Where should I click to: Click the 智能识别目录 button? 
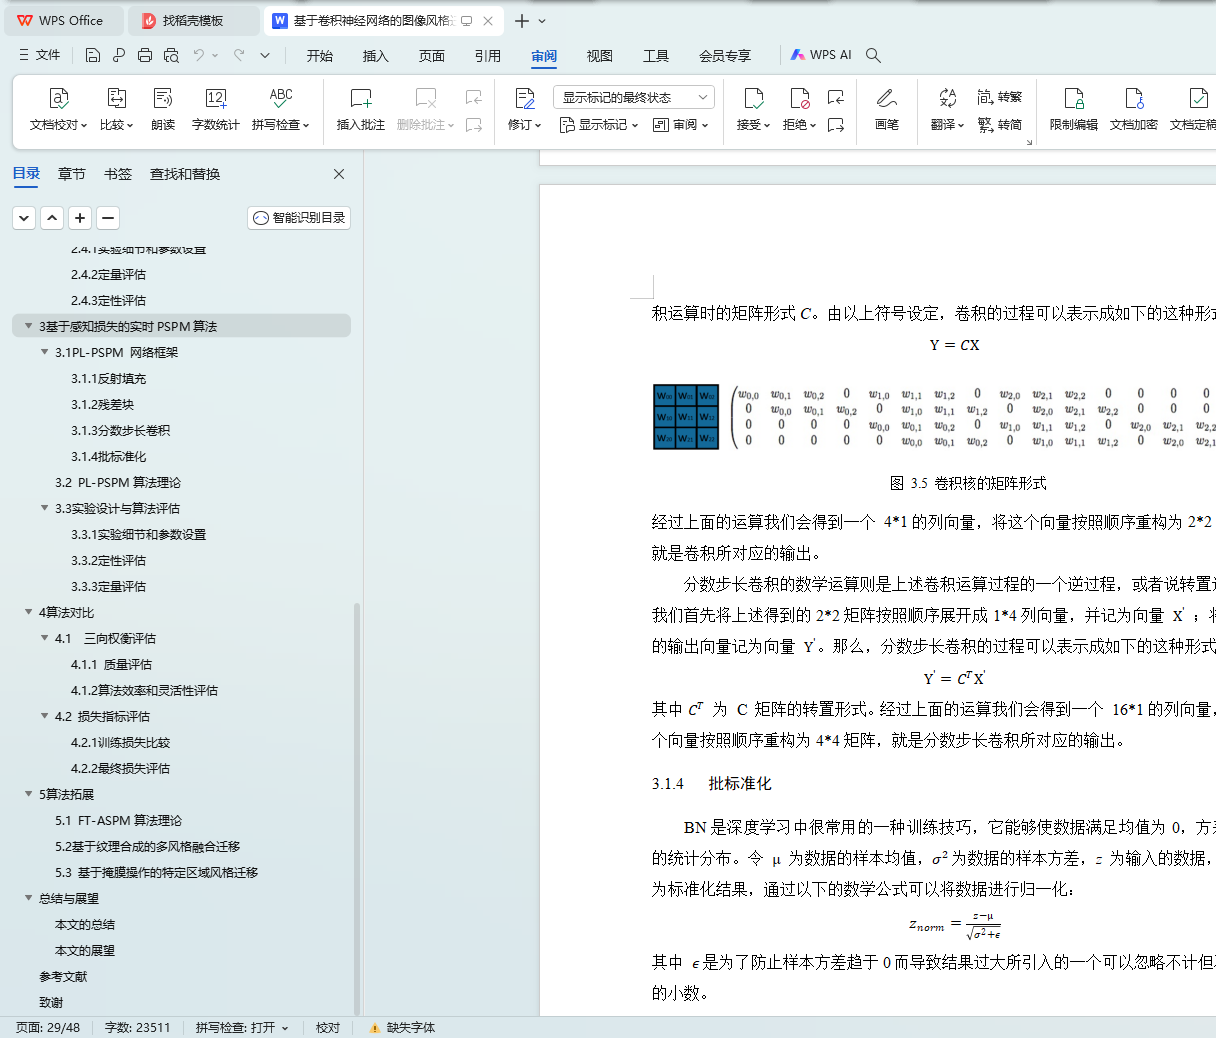[x=299, y=218]
